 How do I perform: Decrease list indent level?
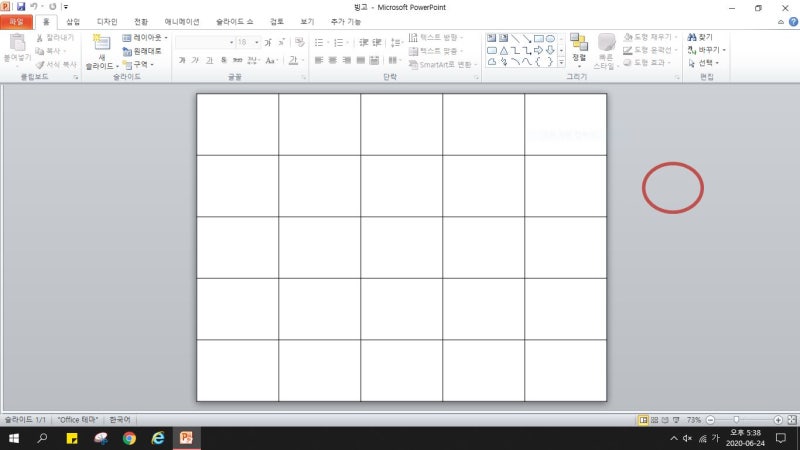(363, 42)
